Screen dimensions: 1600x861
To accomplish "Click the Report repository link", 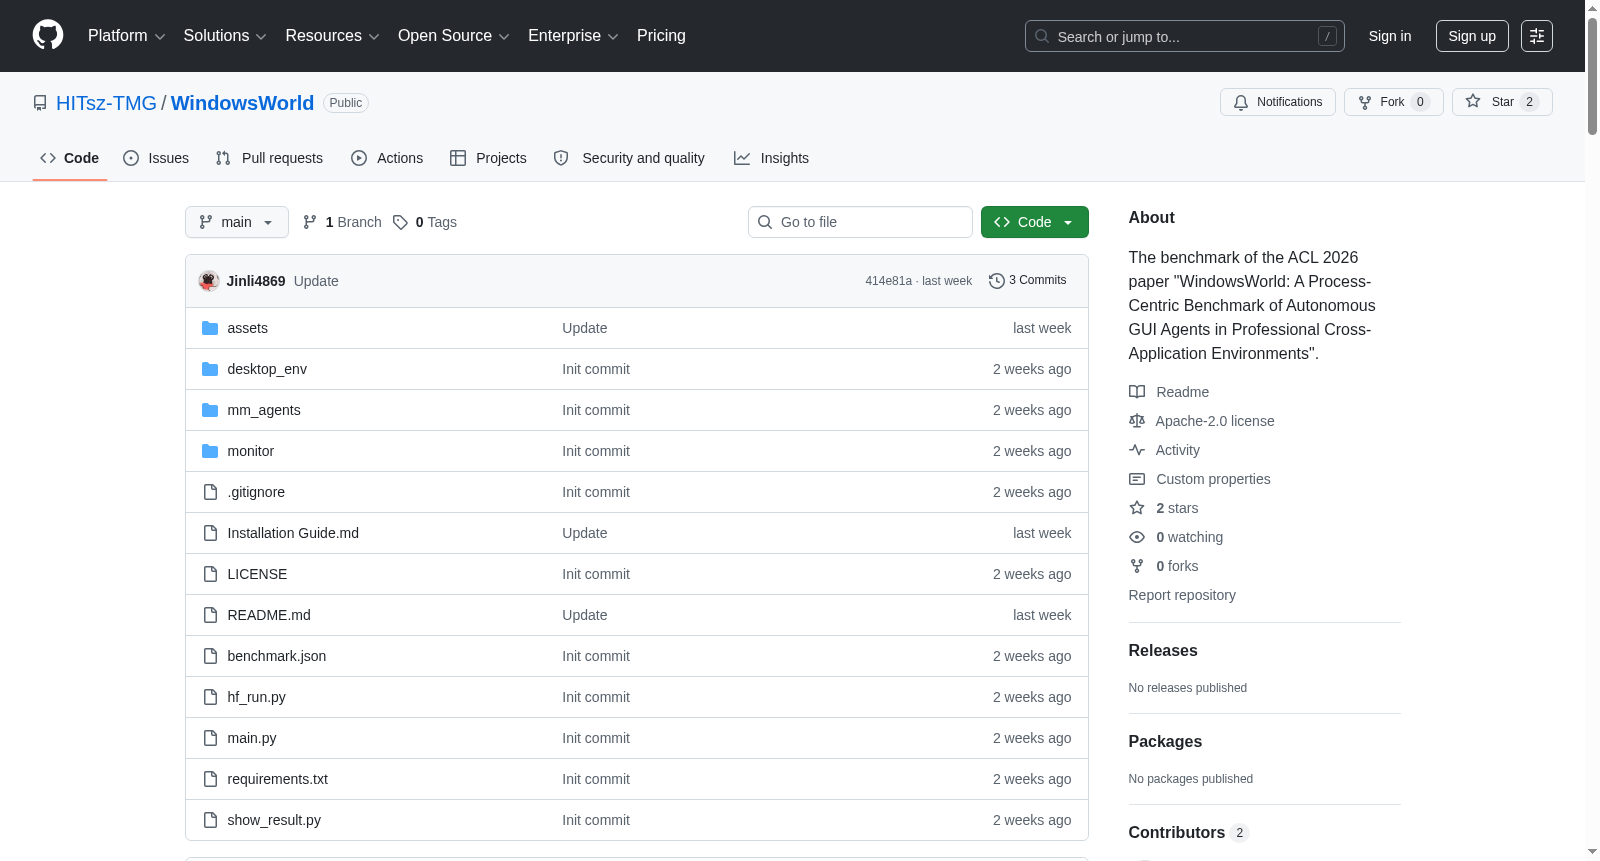I will 1182,595.
